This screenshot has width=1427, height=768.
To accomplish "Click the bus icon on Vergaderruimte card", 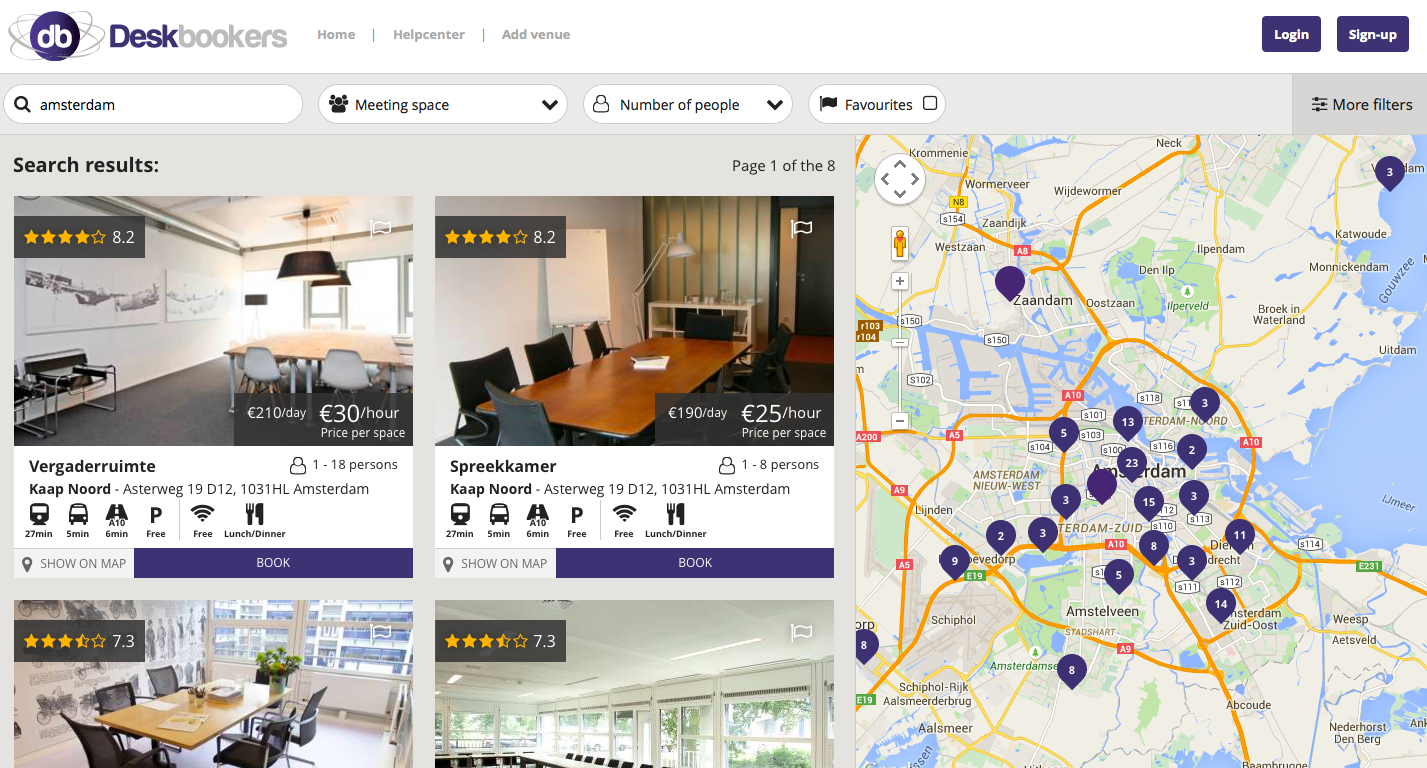I will click(78, 514).
